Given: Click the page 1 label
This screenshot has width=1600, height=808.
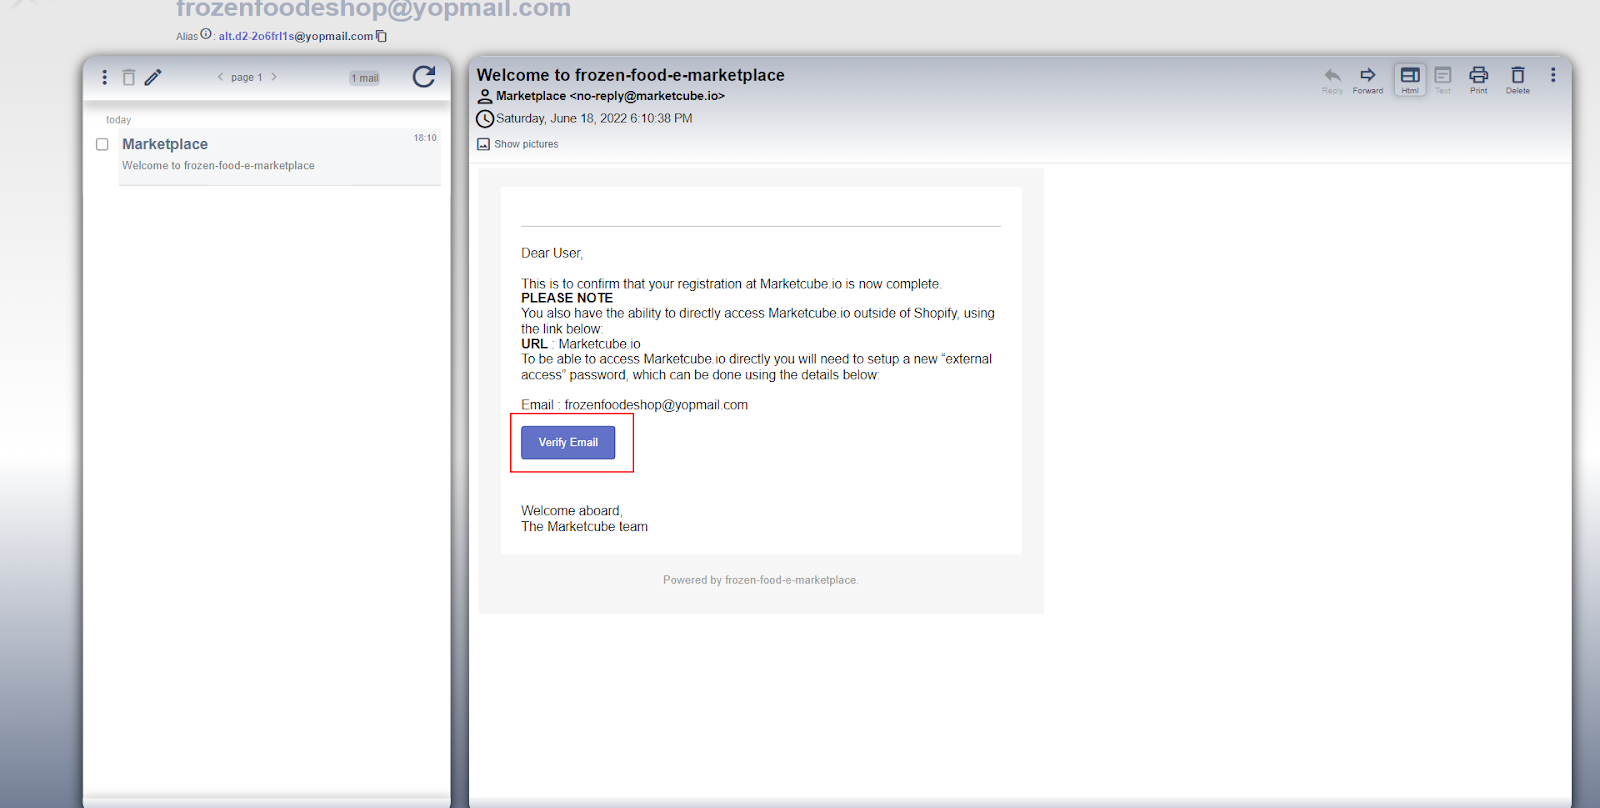Looking at the screenshot, I should pyautogui.click(x=247, y=77).
